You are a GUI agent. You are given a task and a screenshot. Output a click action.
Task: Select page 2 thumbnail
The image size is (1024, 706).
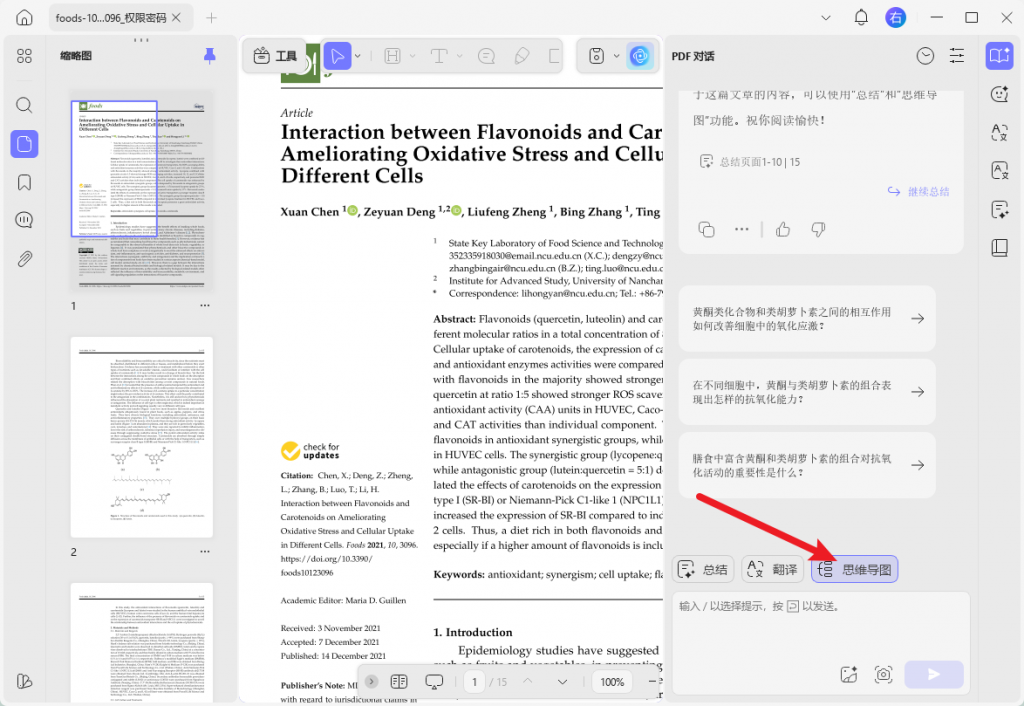[x=141, y=437]
